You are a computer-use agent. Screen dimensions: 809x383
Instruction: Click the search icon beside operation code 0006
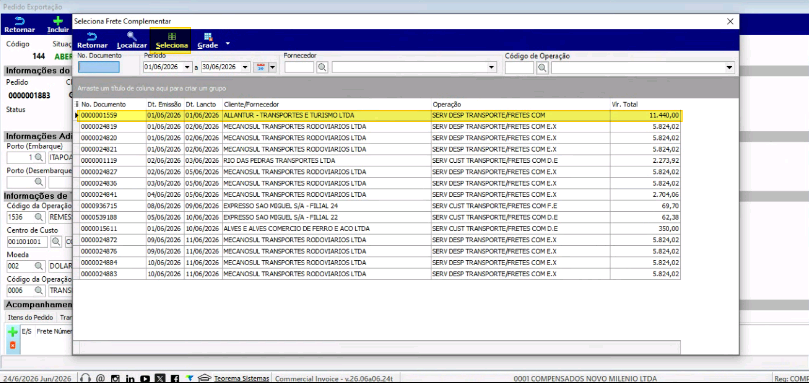[39, 290]
